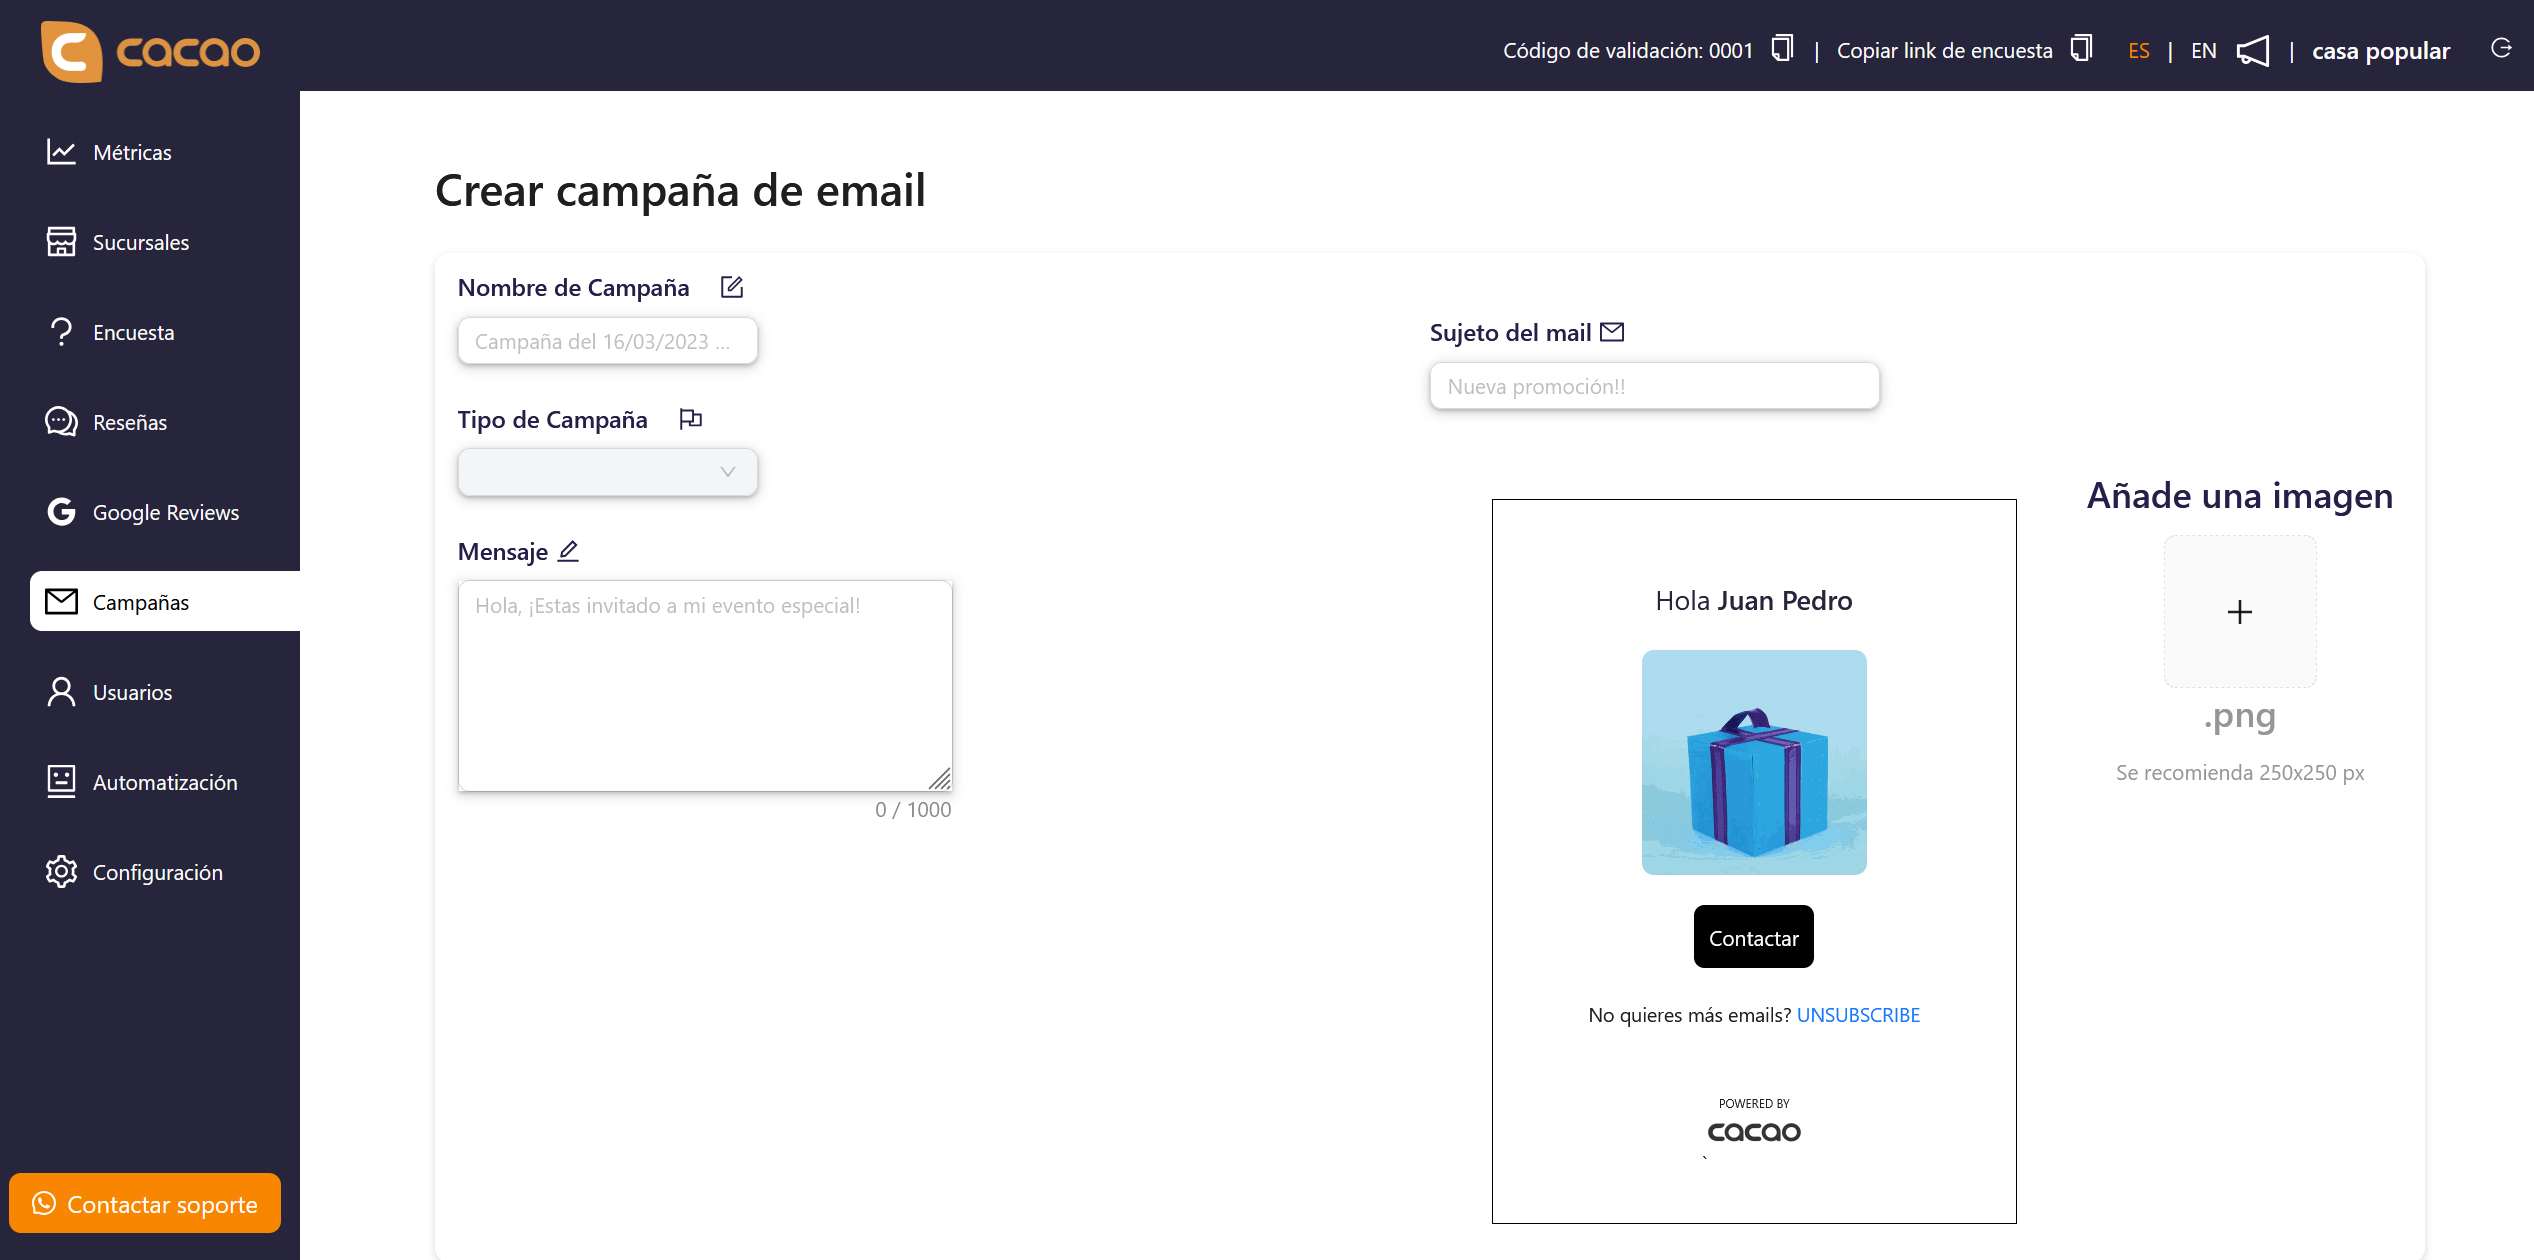Click the Contactar soporte button

[144, 1204]
